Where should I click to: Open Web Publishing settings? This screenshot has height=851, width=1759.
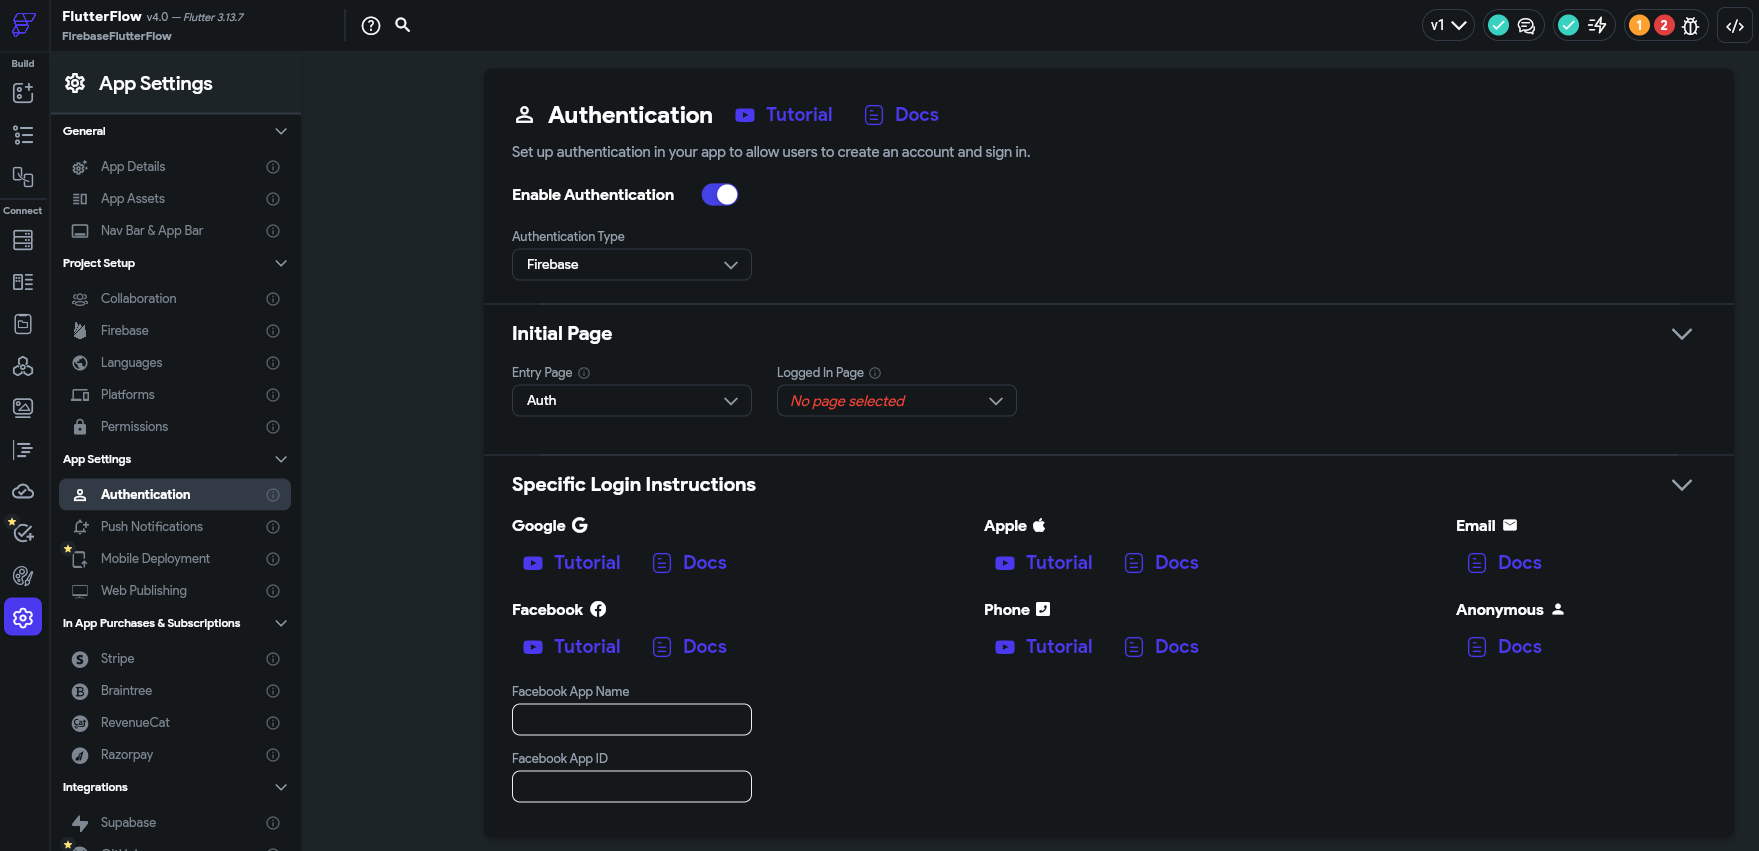175,591
